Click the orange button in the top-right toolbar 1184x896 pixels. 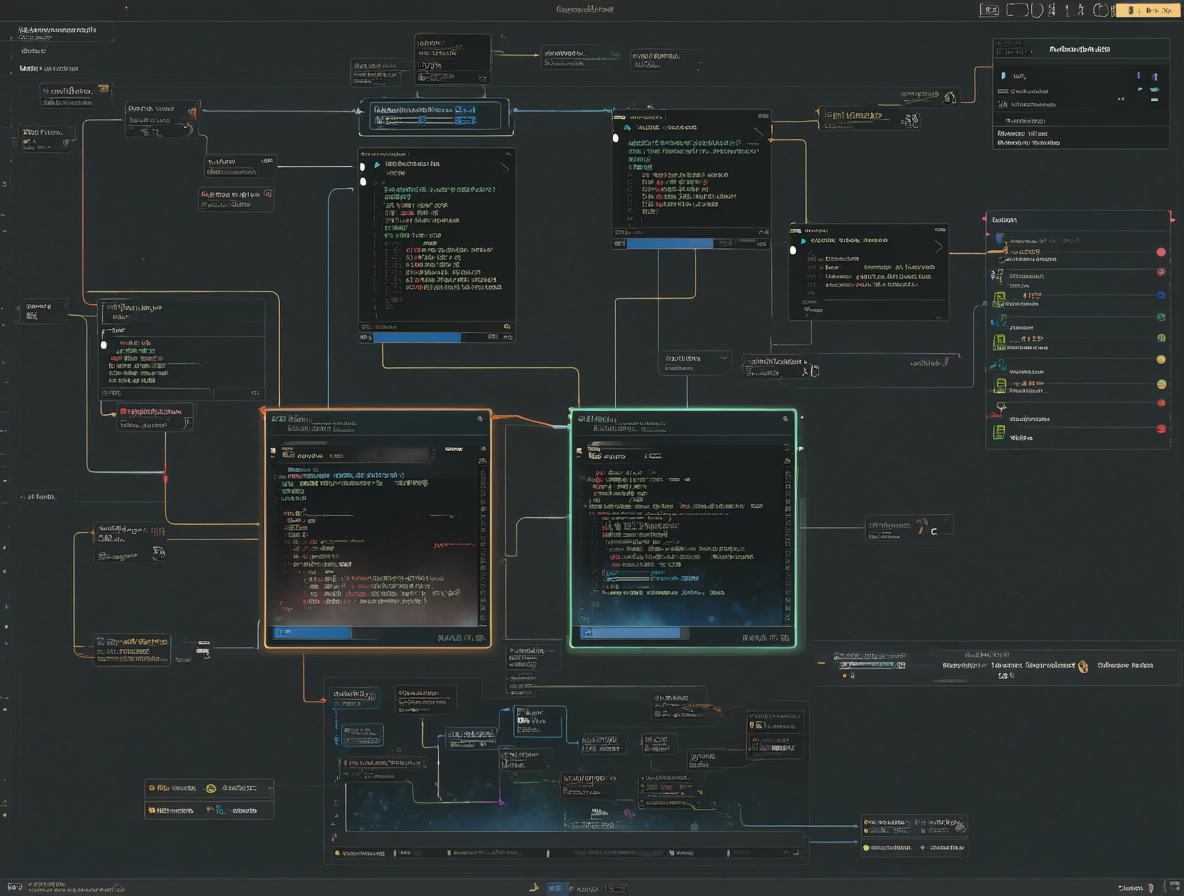[x=1147, y=10]
